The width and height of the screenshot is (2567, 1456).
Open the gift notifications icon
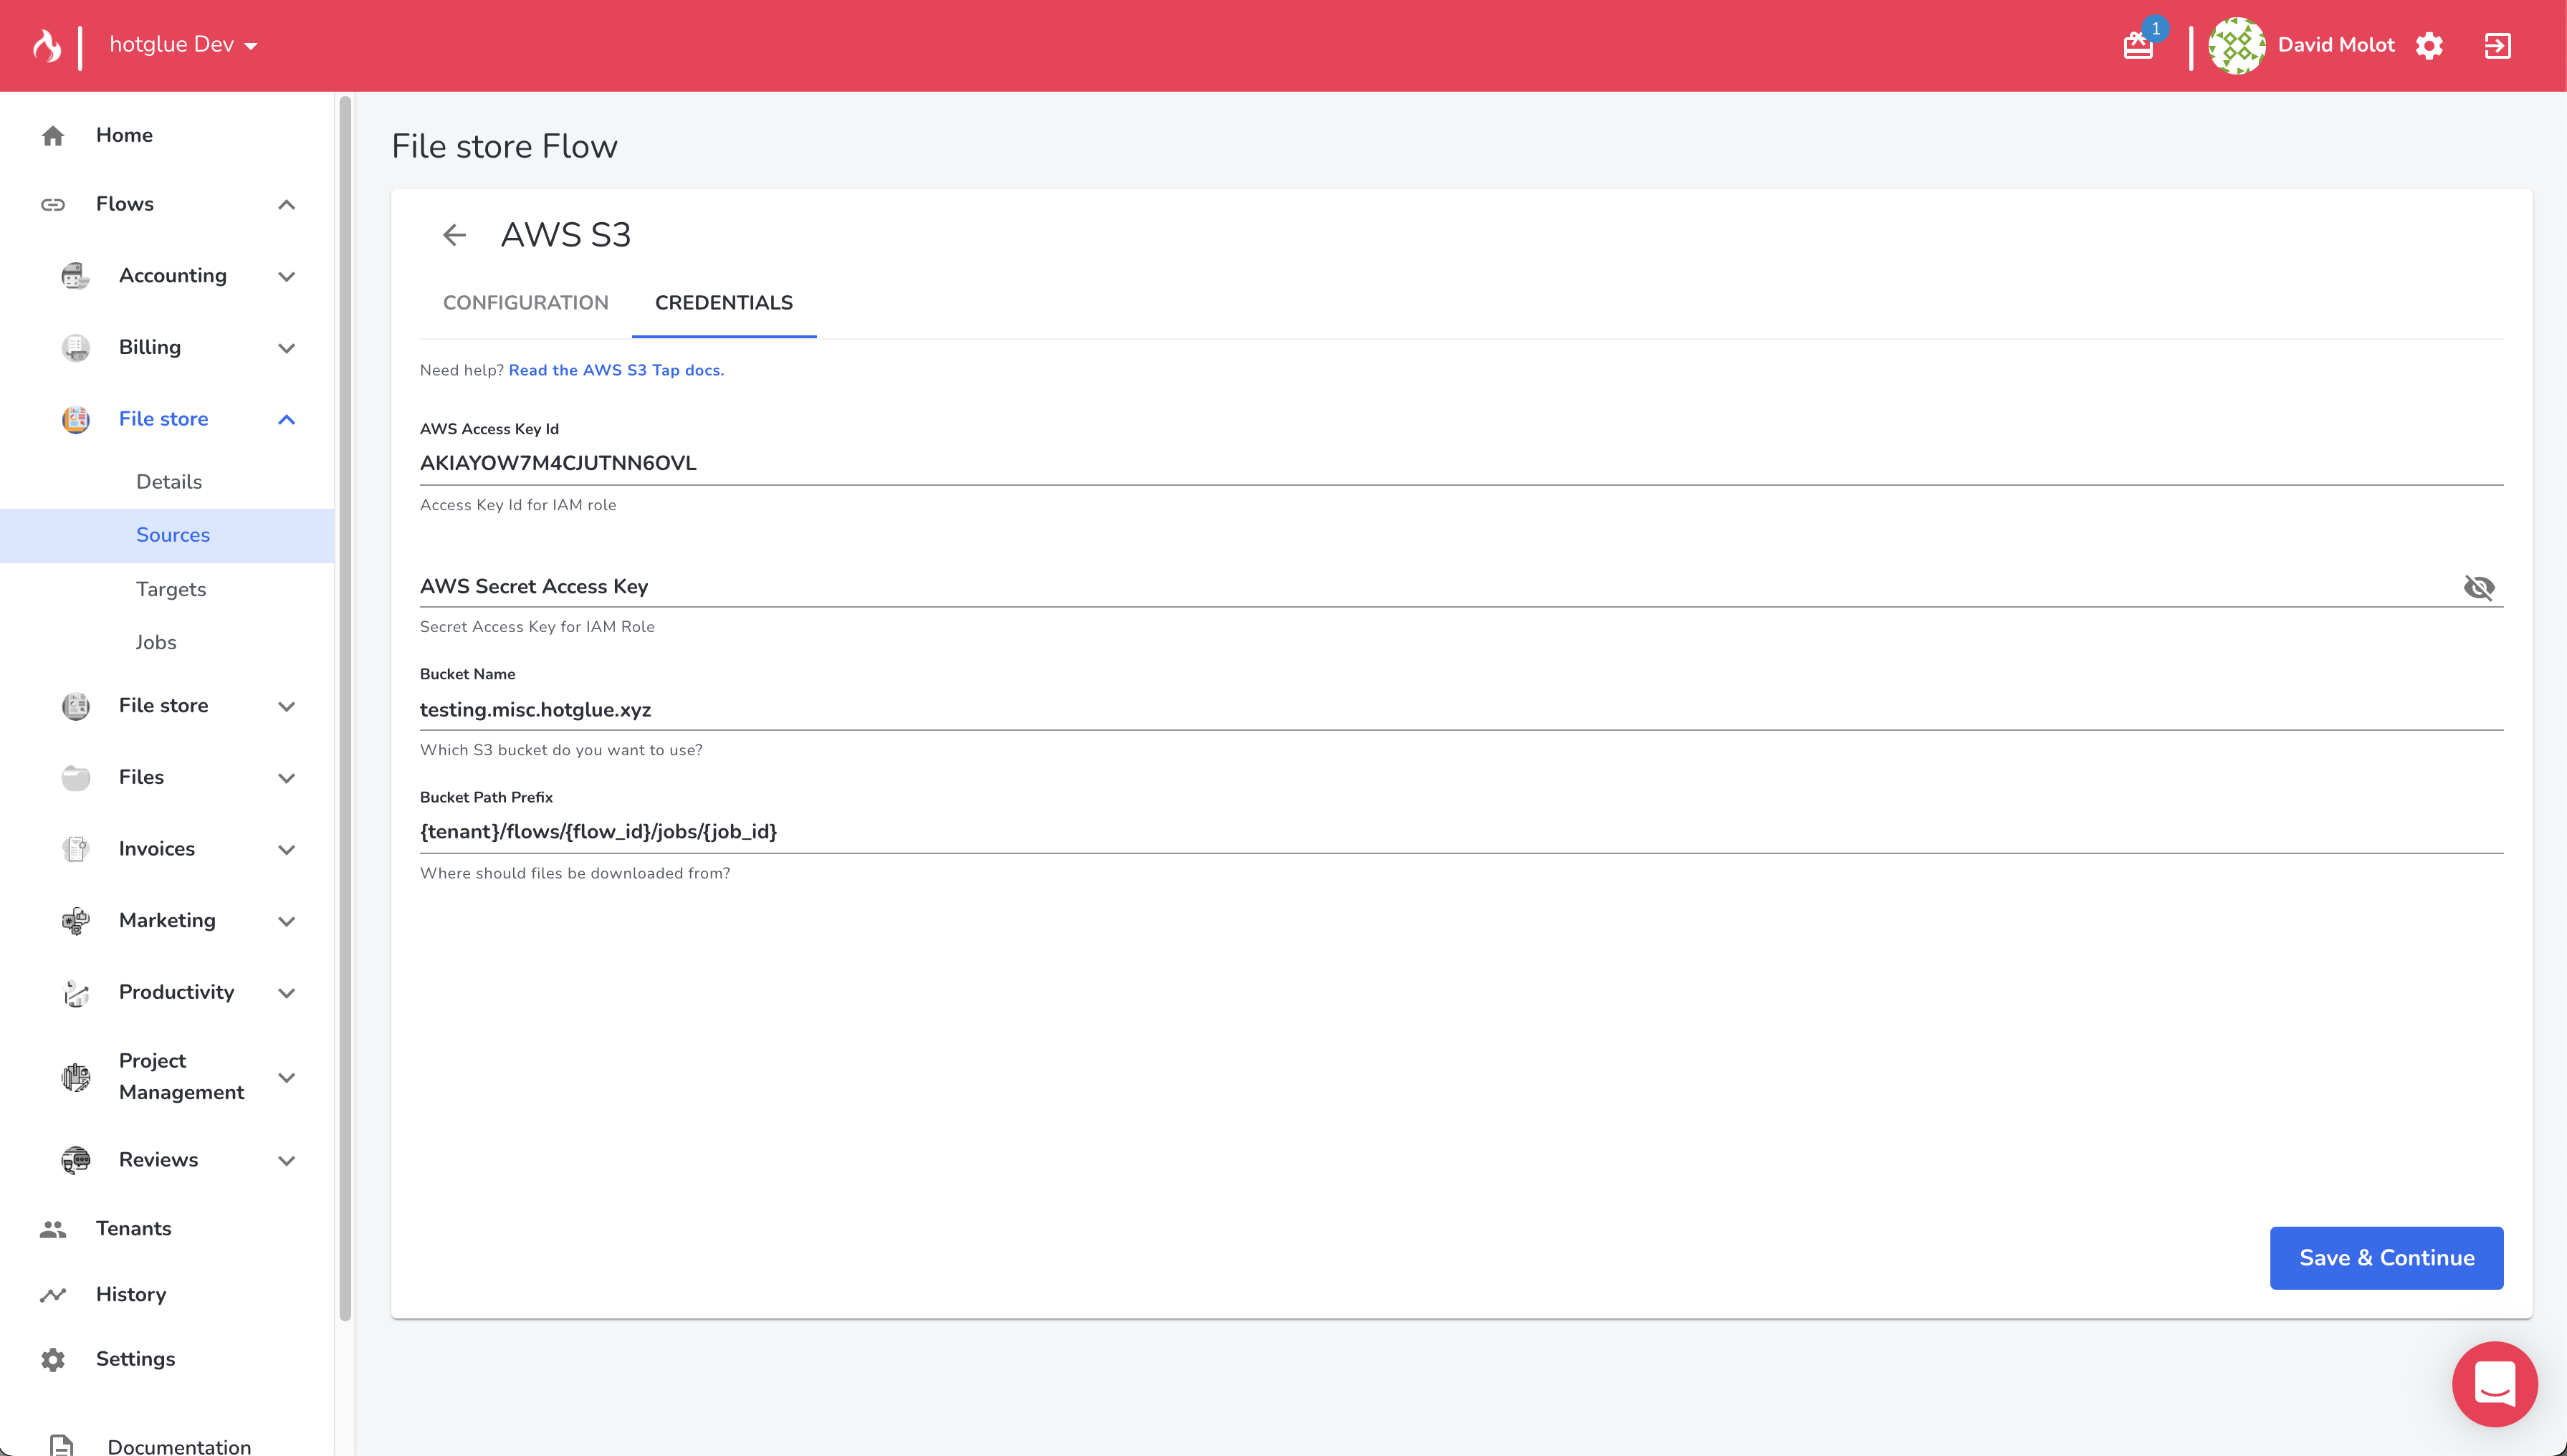pyautogui.click(x=2138, y=46)
